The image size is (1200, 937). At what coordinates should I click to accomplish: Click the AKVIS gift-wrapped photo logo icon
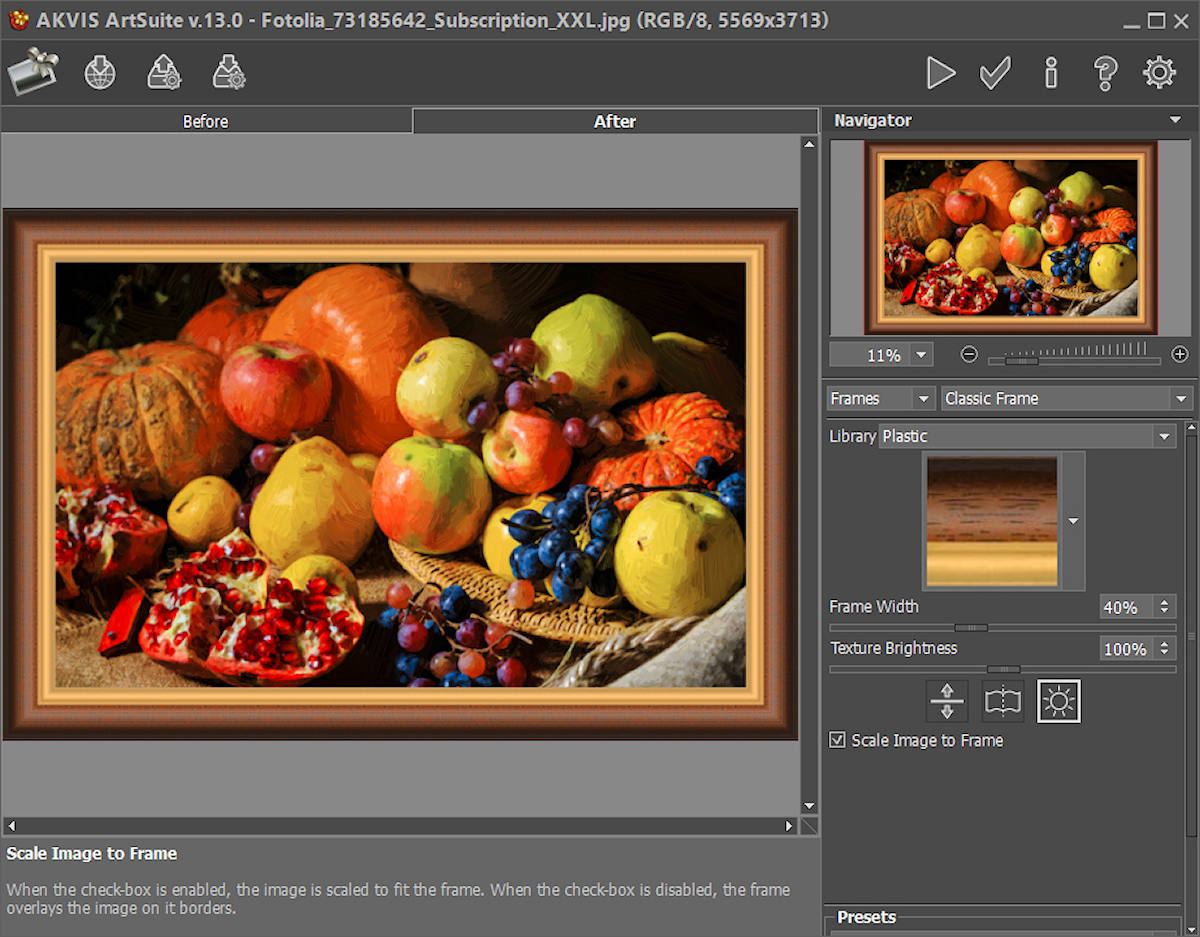click(33, 73)
